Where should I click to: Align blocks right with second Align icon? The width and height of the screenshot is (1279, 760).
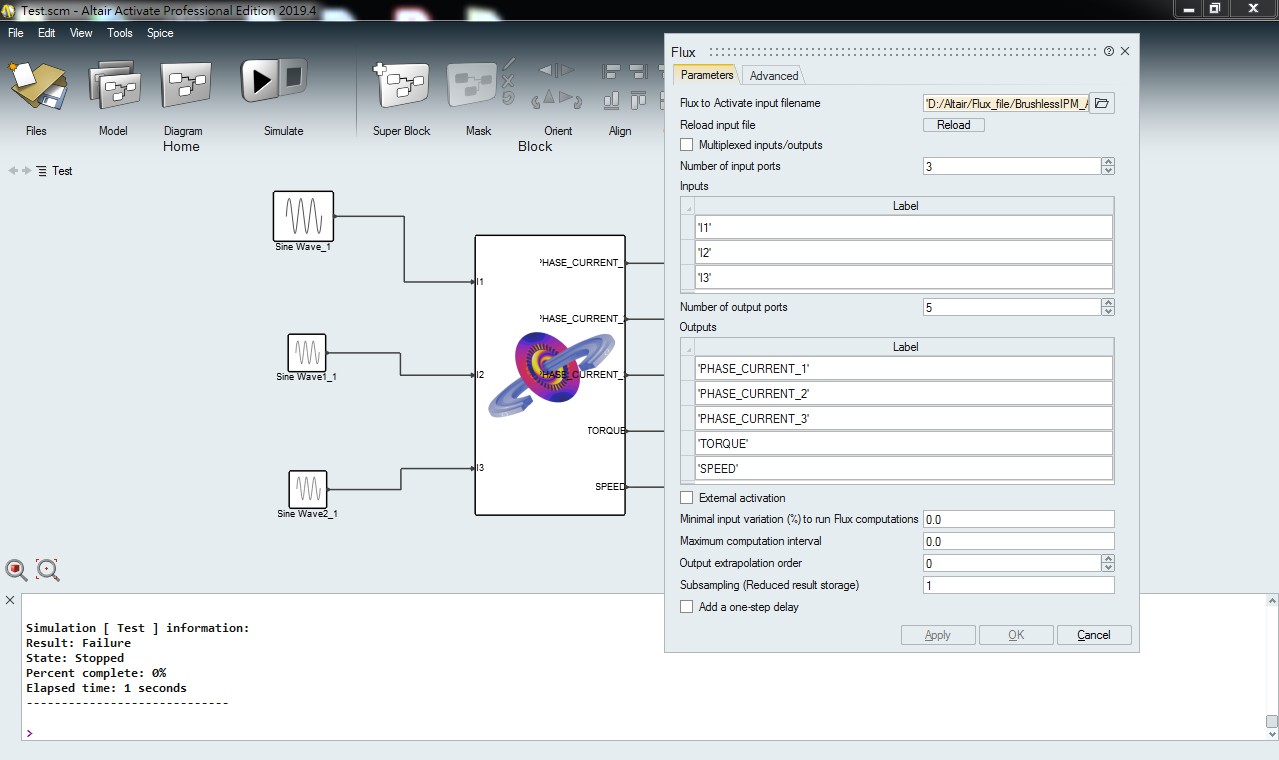(638, 72)
